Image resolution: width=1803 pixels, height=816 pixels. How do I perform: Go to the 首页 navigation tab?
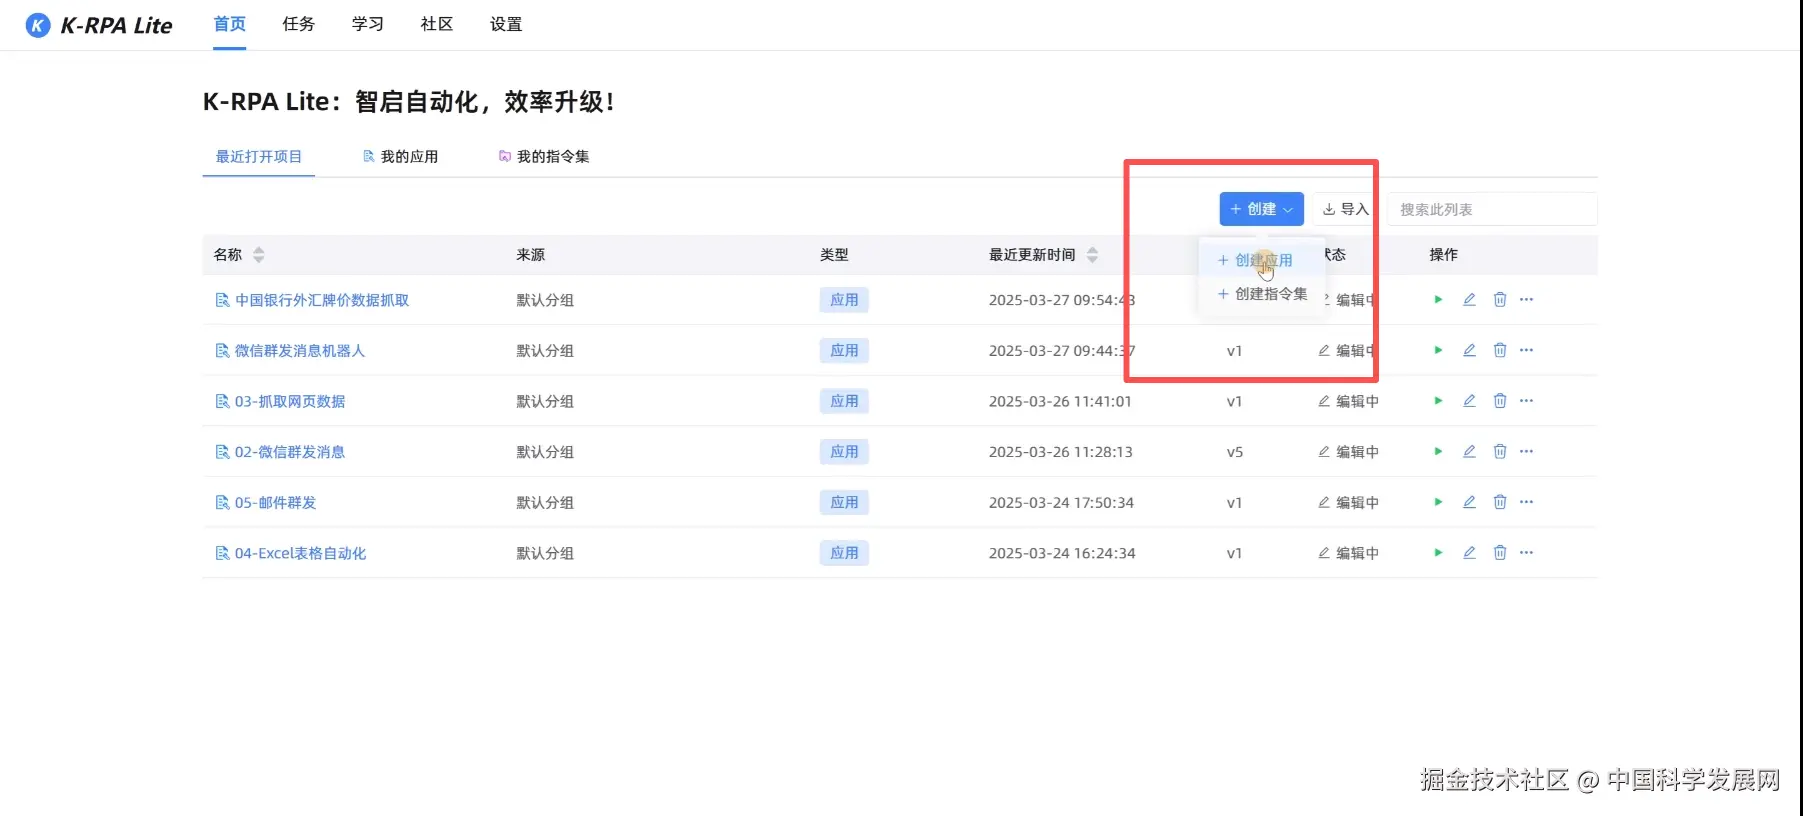230,24
